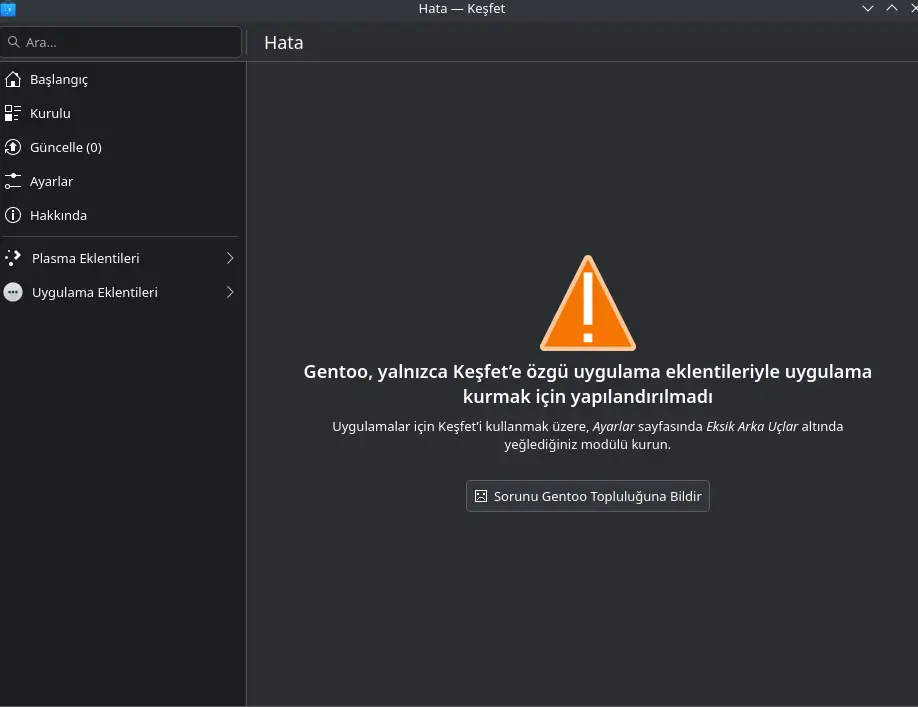
Task: Click the 'Gentoo, yalnızca Keşfet'e özgü' error heading
Action: (588, 384)
